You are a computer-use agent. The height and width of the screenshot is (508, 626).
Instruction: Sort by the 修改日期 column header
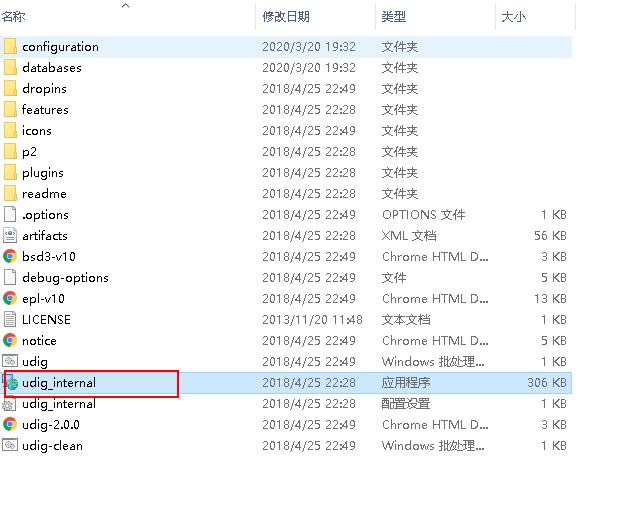(286, 17)
